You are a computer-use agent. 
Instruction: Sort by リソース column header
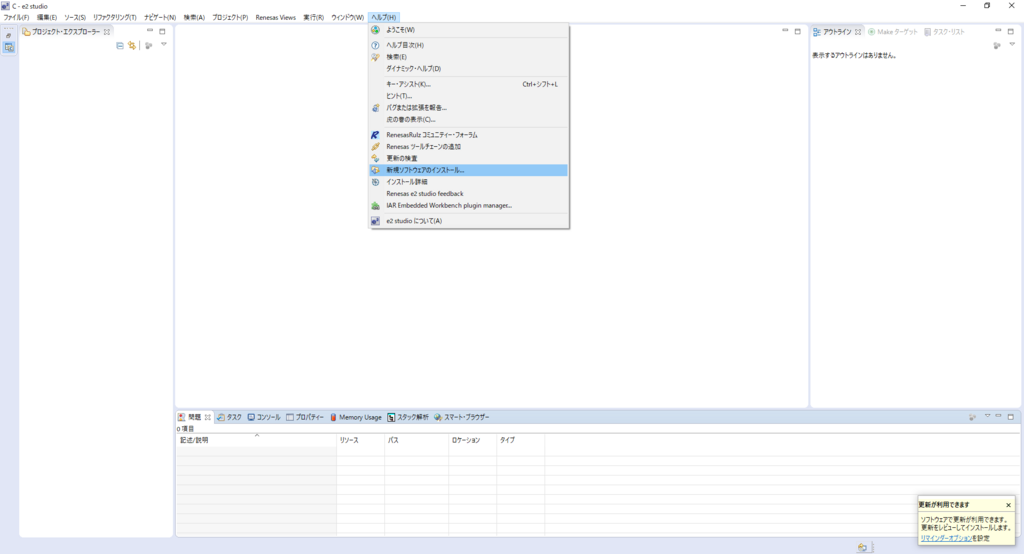[x=360, y=440]
